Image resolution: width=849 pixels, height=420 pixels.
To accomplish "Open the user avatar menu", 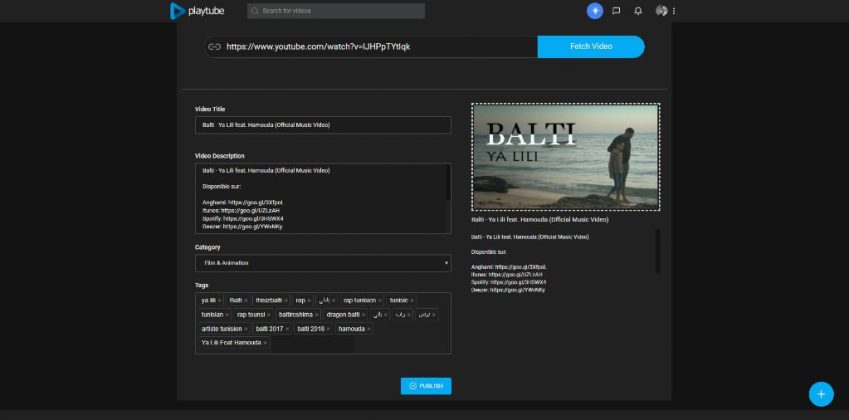I will tap(661, 11).
